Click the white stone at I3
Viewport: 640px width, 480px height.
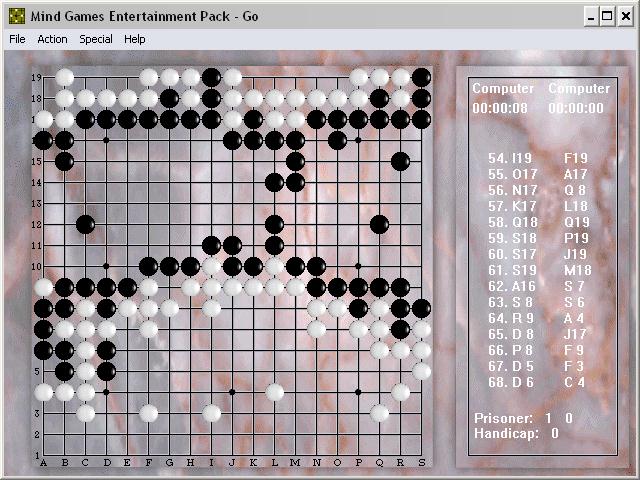click(x=211, y=413)
